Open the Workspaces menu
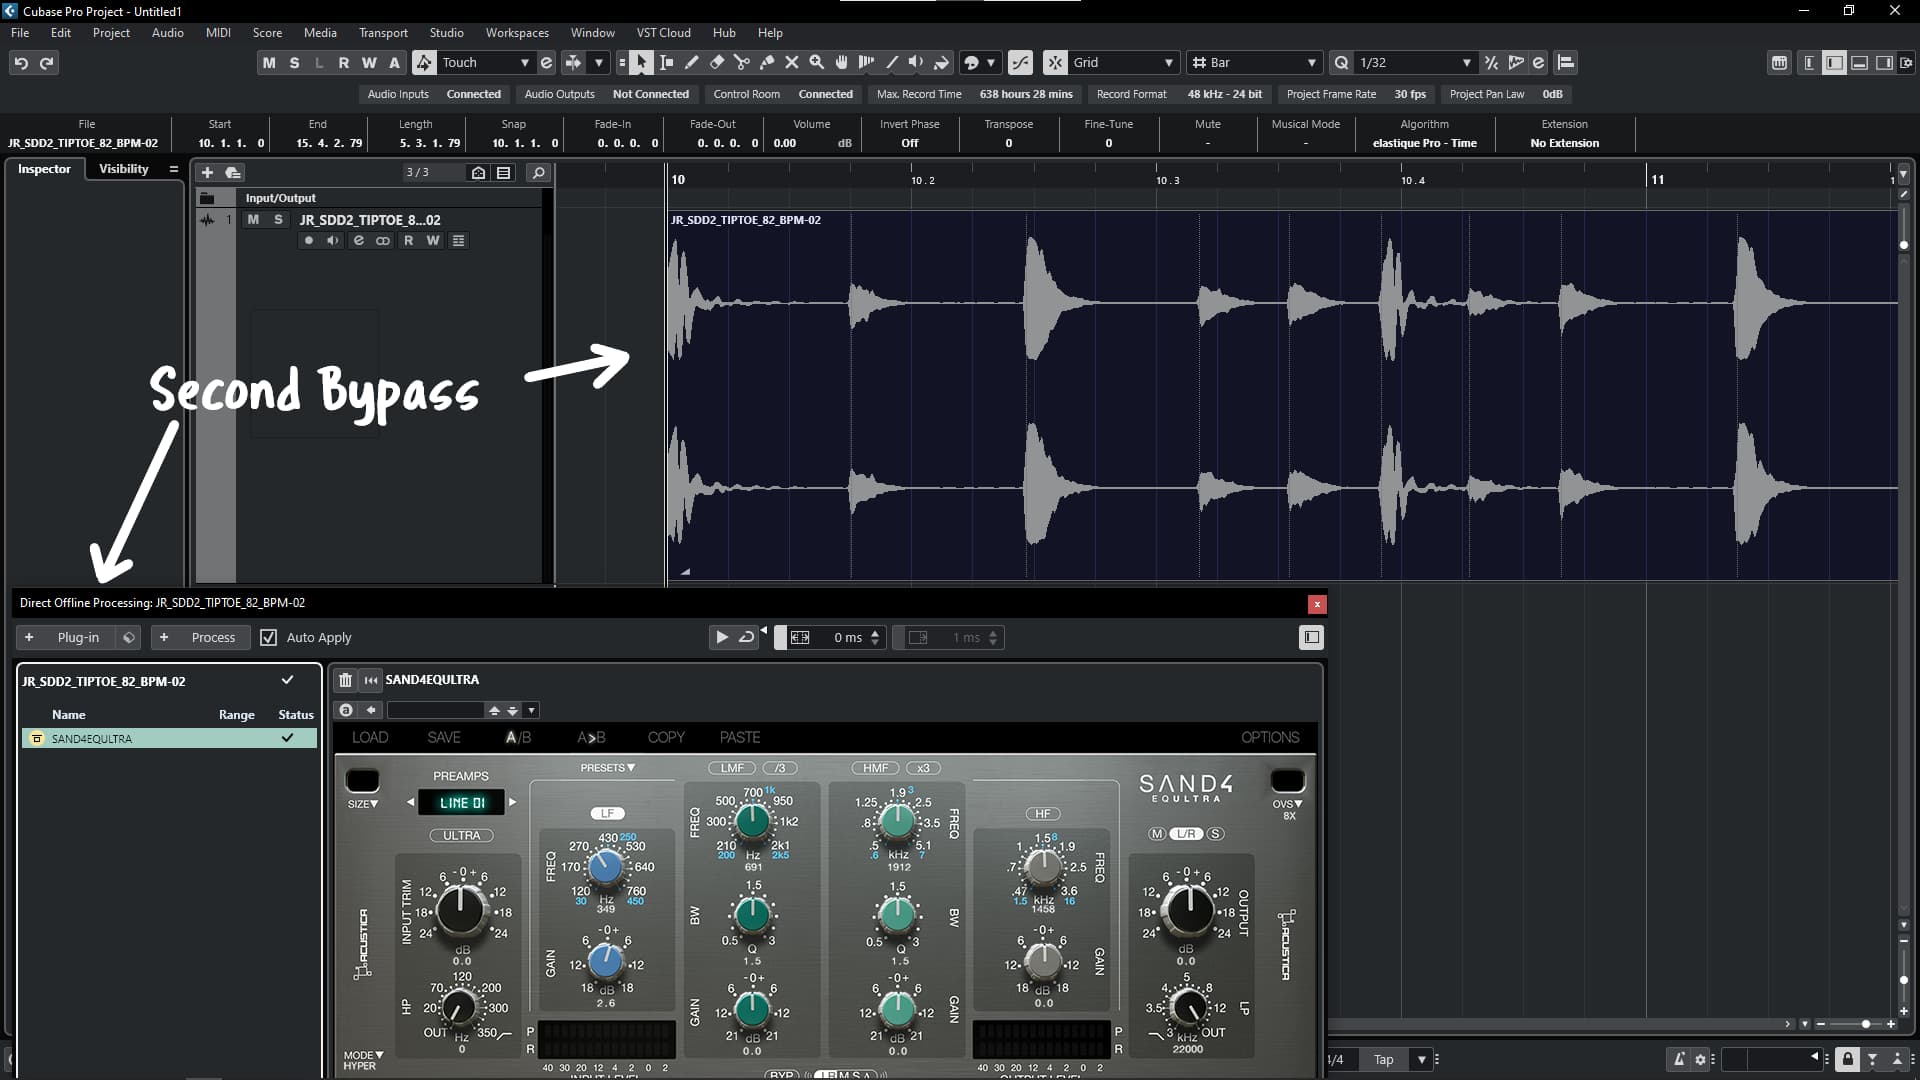Screen dimensions: 1920x1080 [517, 33]
